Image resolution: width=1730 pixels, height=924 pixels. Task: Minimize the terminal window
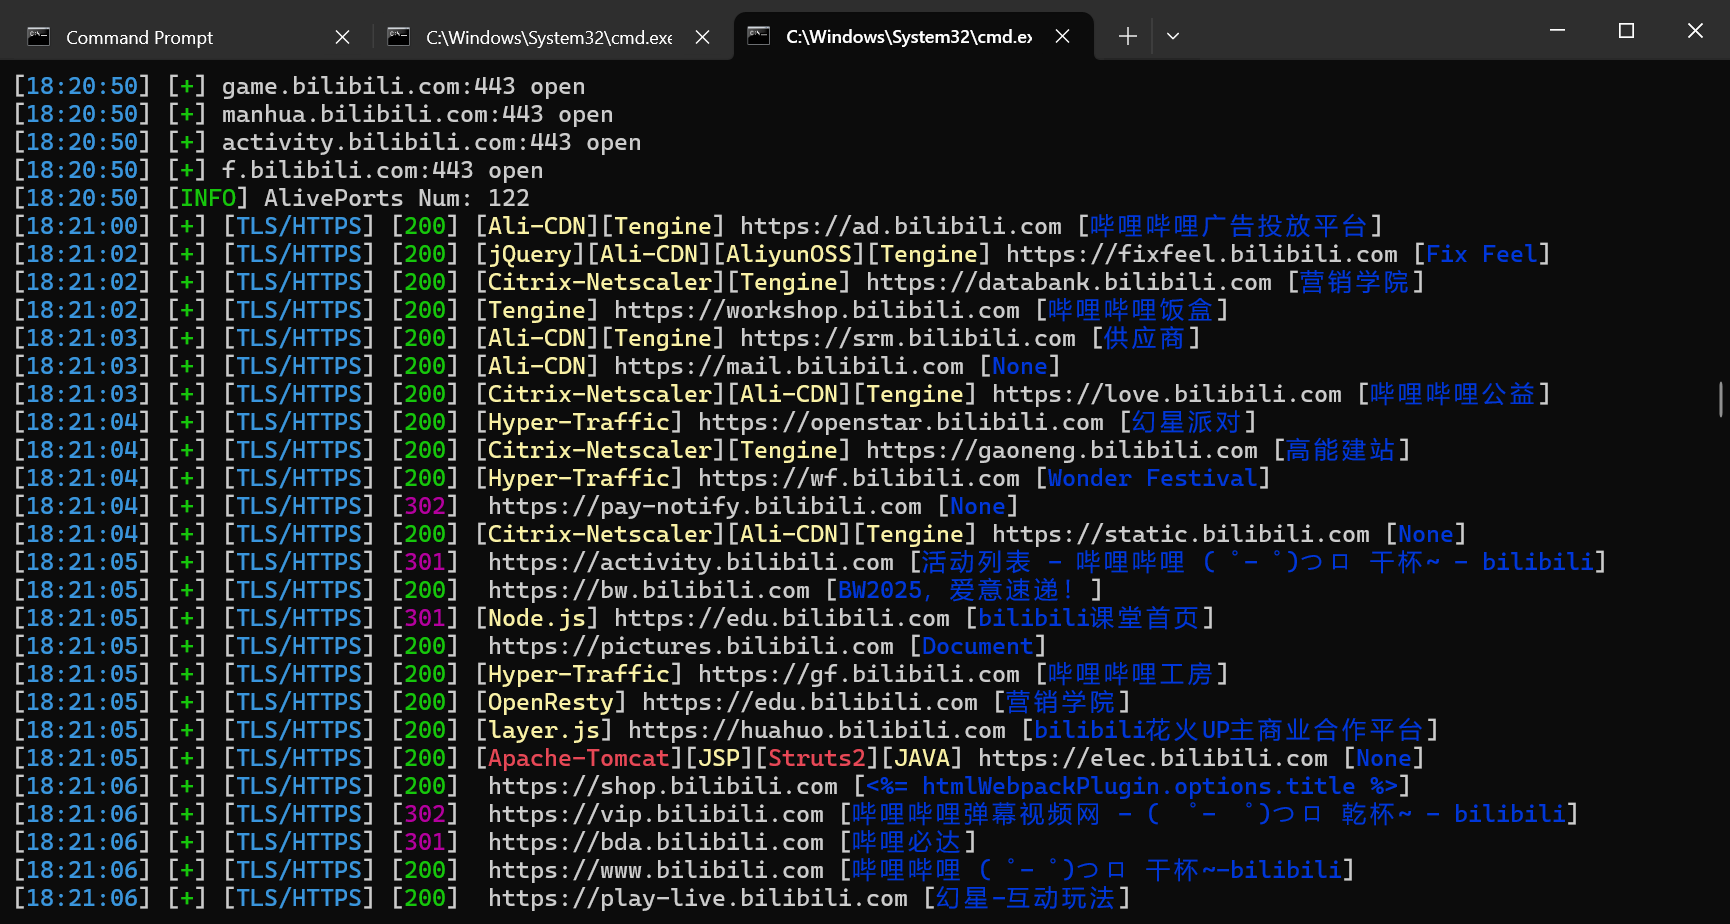1557,31
